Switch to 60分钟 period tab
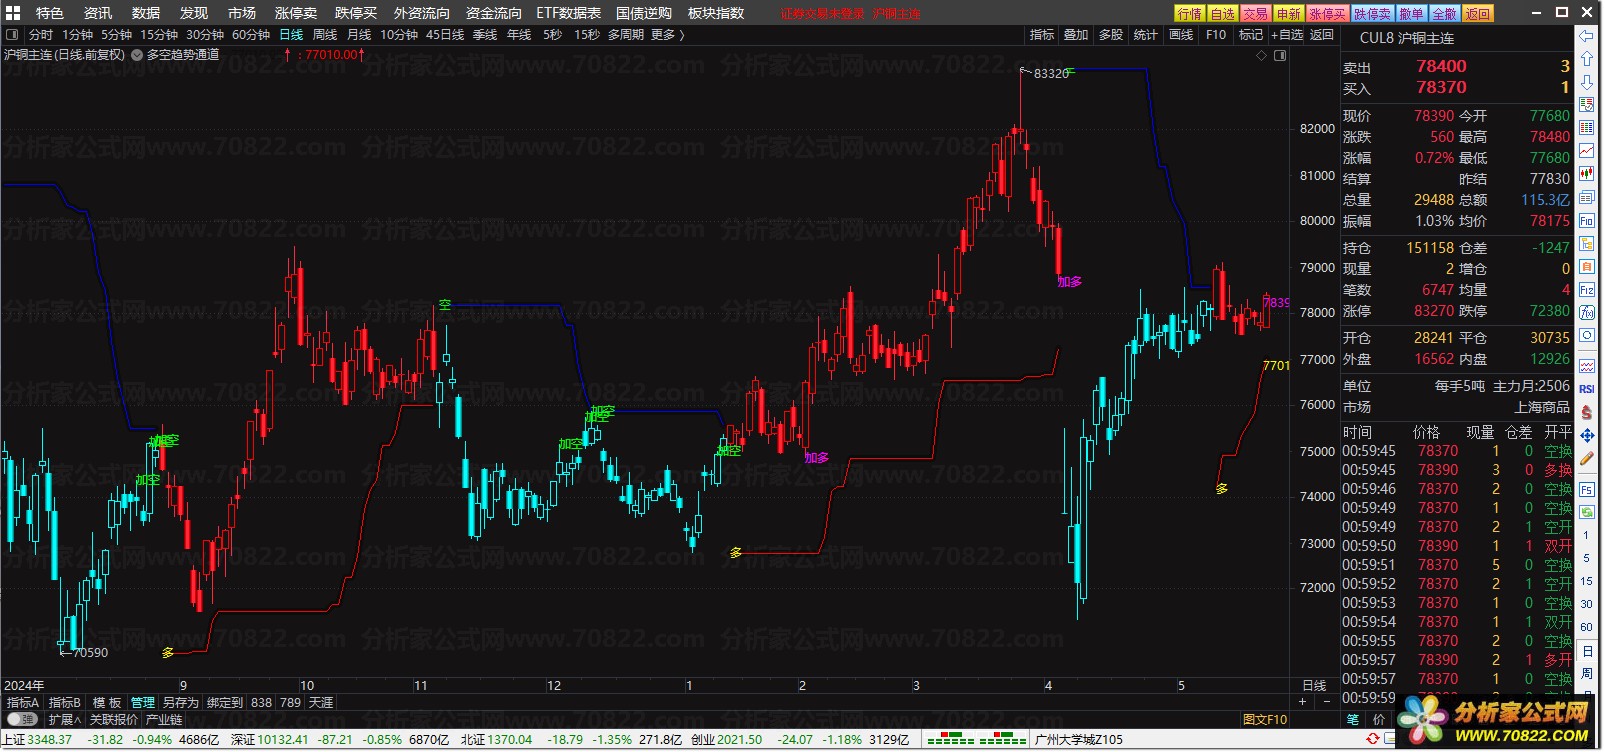This screenshot has width=1605, height=752. point(251,34)
